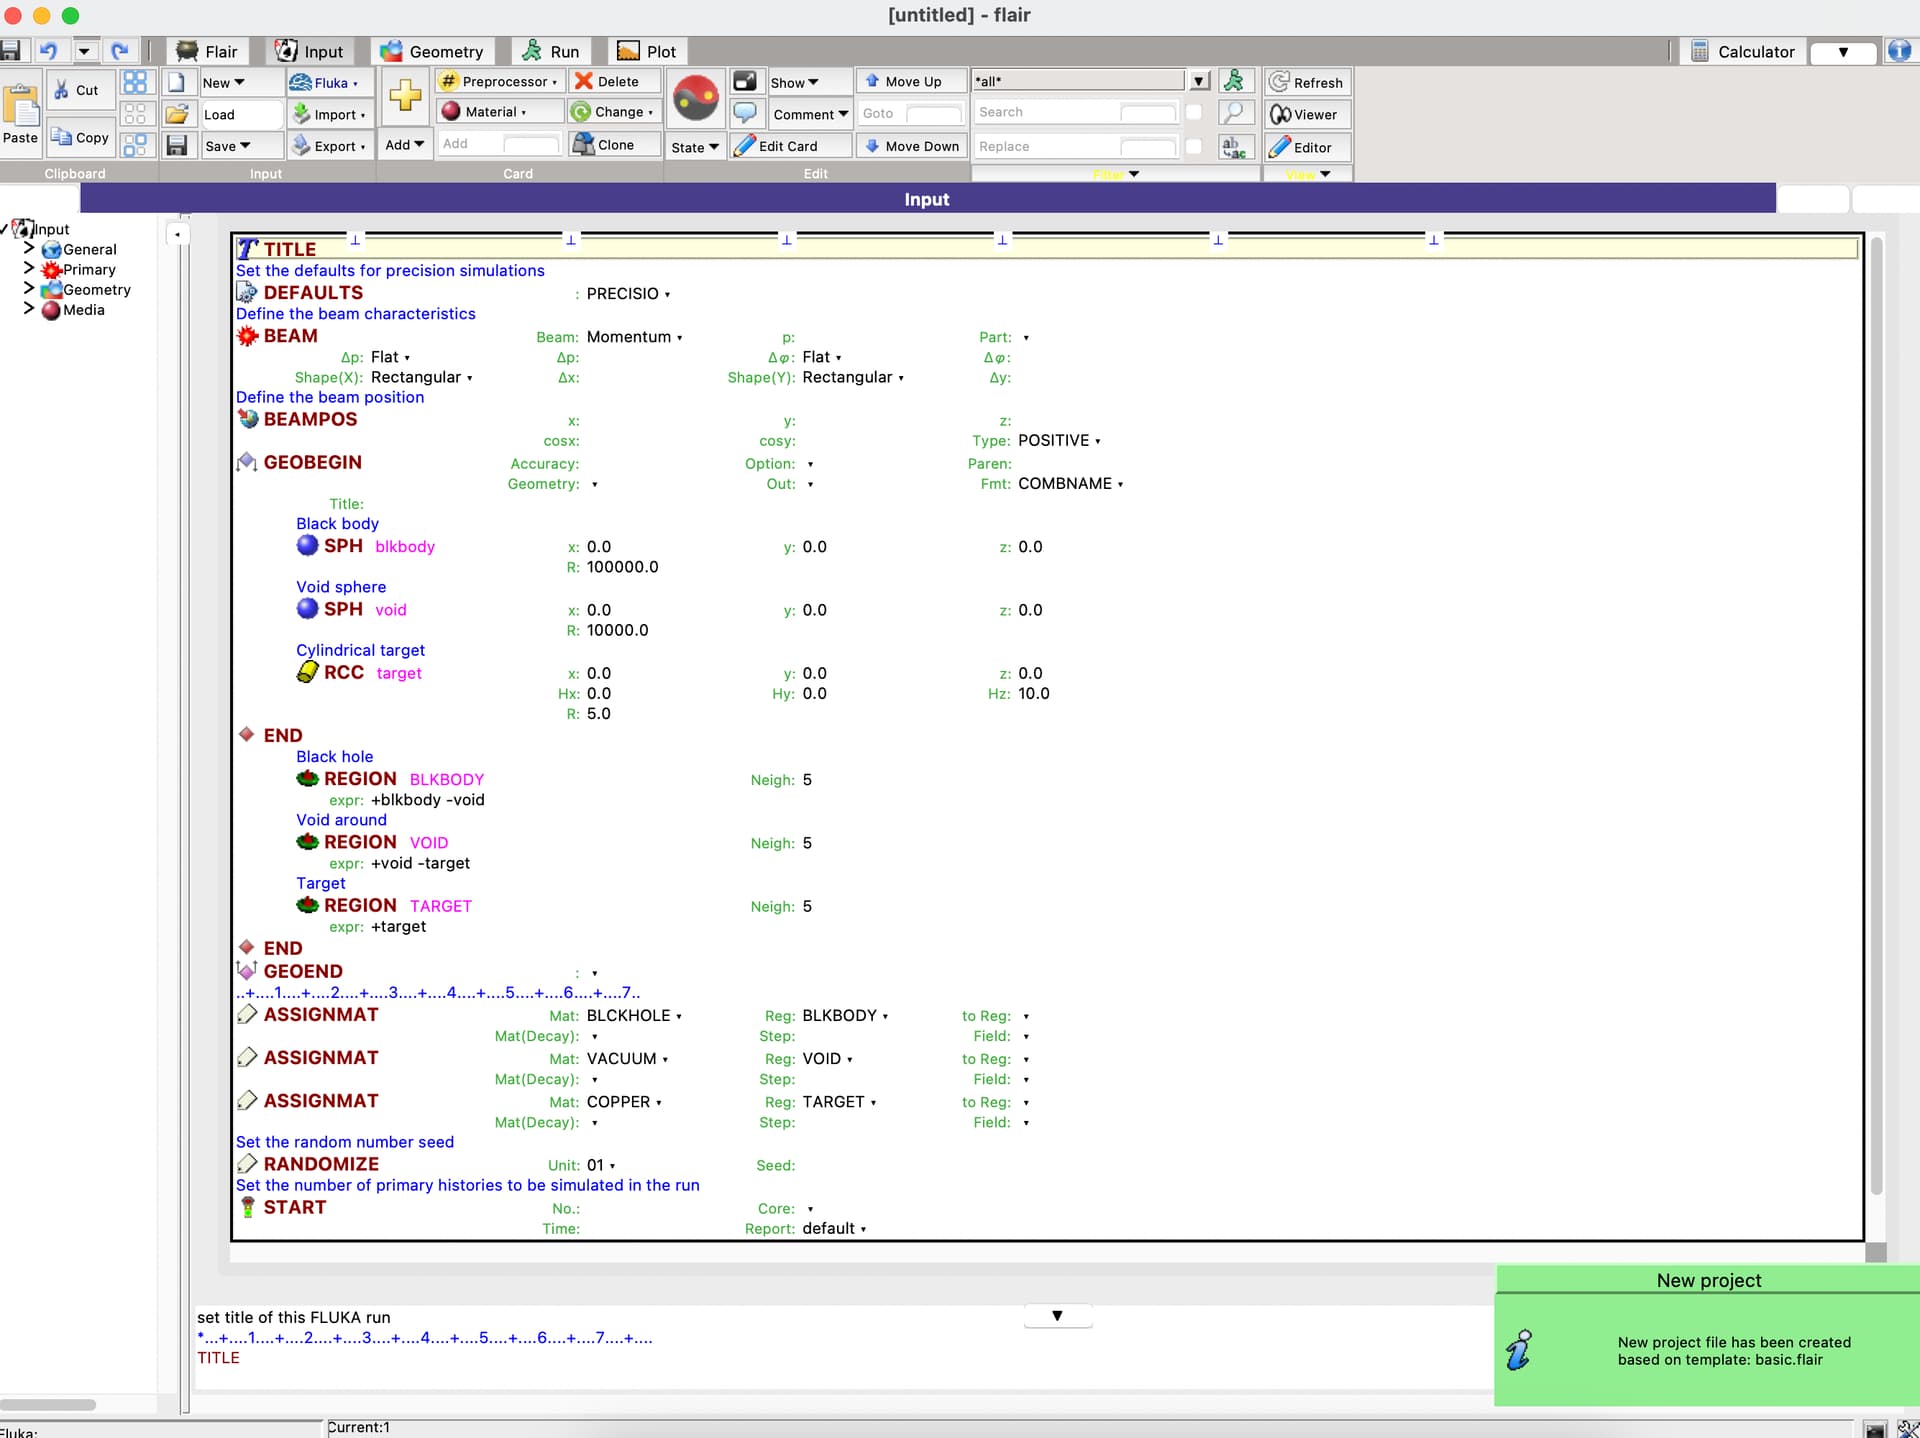Click the green running man filter icon
The height and width of the screenshot is (1438, 1920).
tap(1234, 81)
